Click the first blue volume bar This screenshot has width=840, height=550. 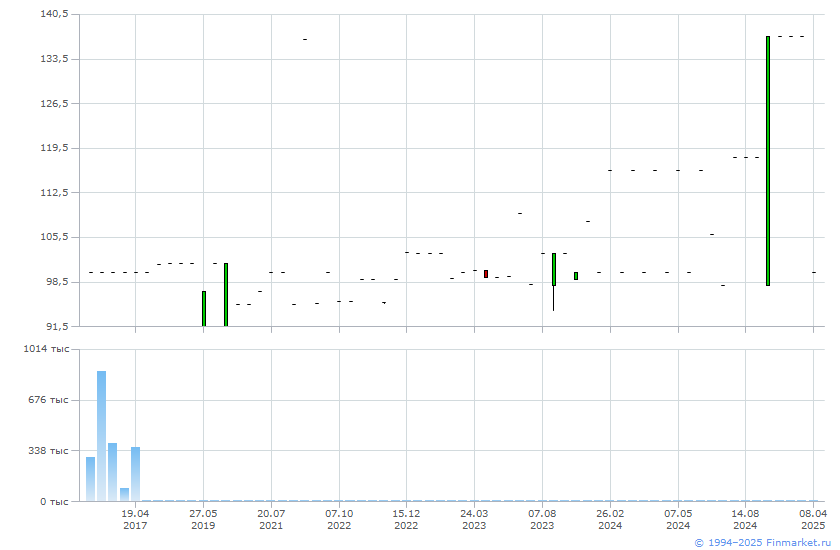click(x=90, y=479)
